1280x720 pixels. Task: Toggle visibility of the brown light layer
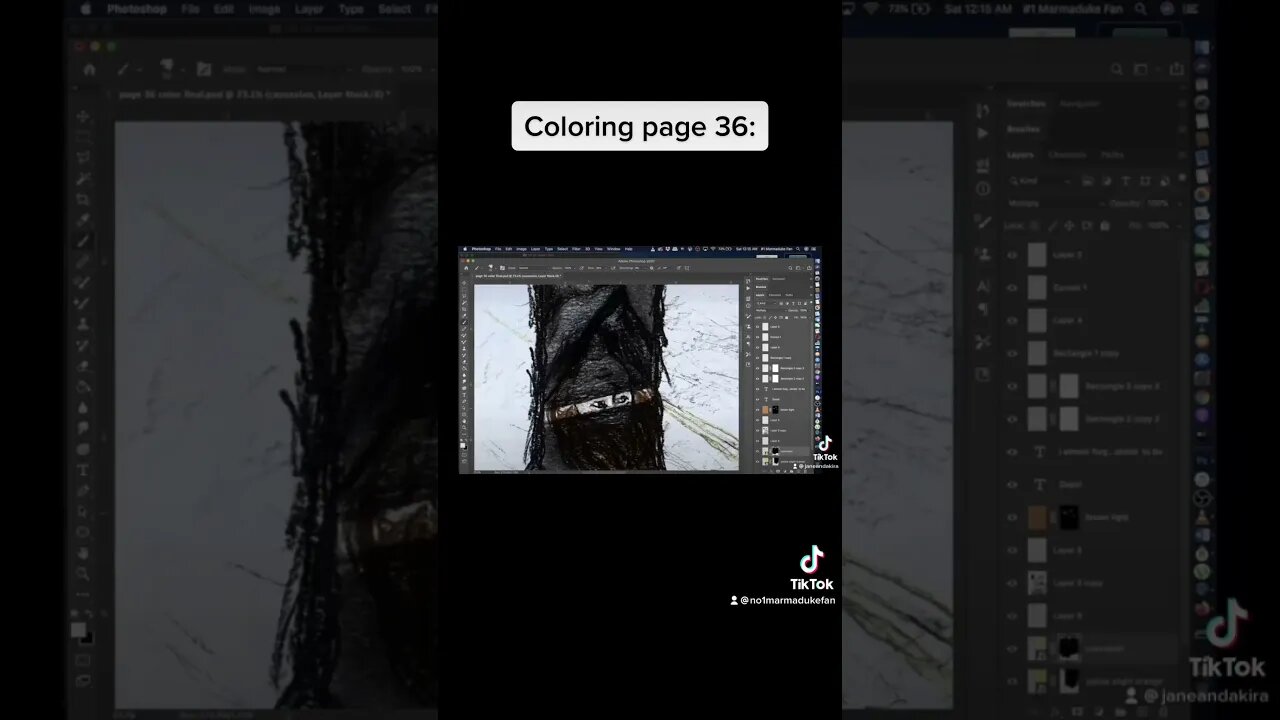1012,518
